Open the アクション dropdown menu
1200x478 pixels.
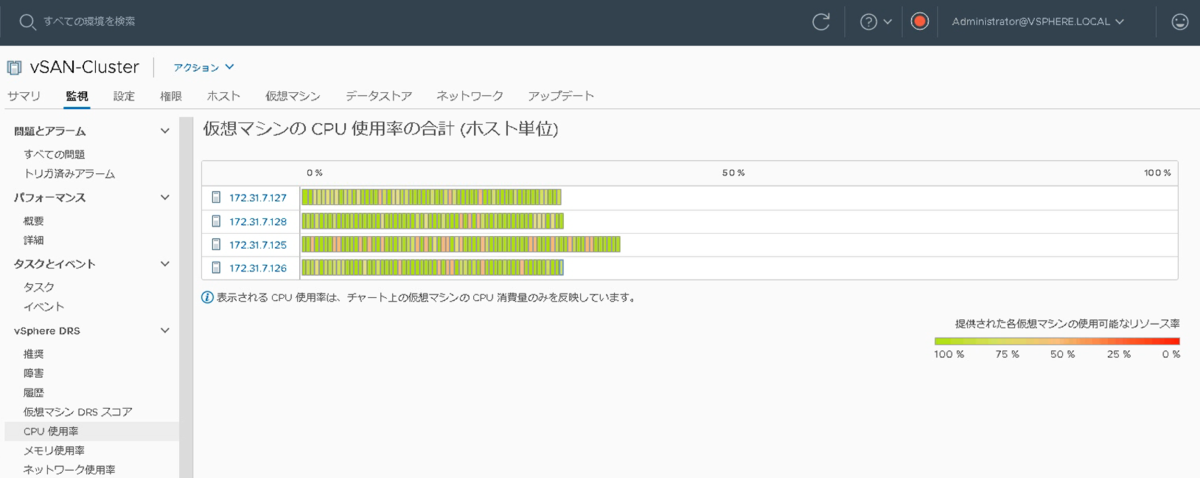point(203,68)
